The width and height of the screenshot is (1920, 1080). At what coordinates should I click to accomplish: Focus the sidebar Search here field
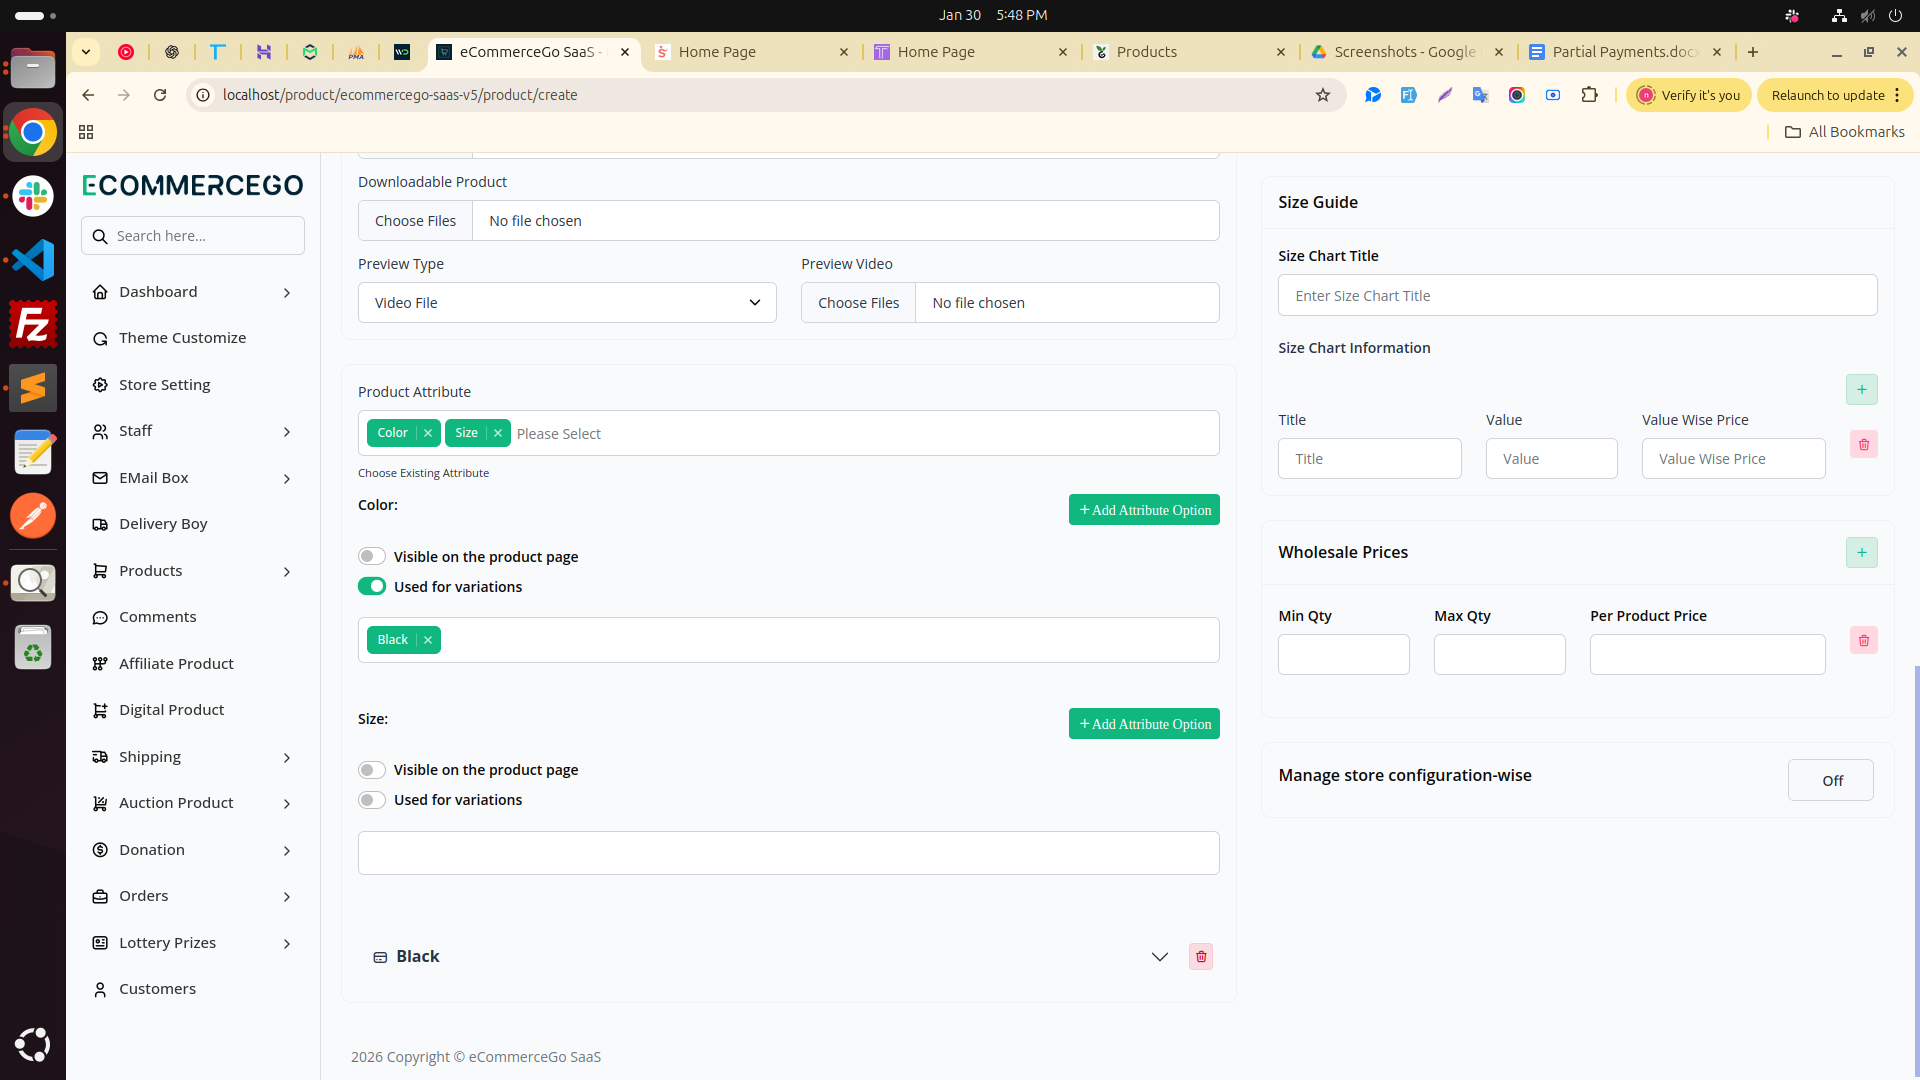192,236
